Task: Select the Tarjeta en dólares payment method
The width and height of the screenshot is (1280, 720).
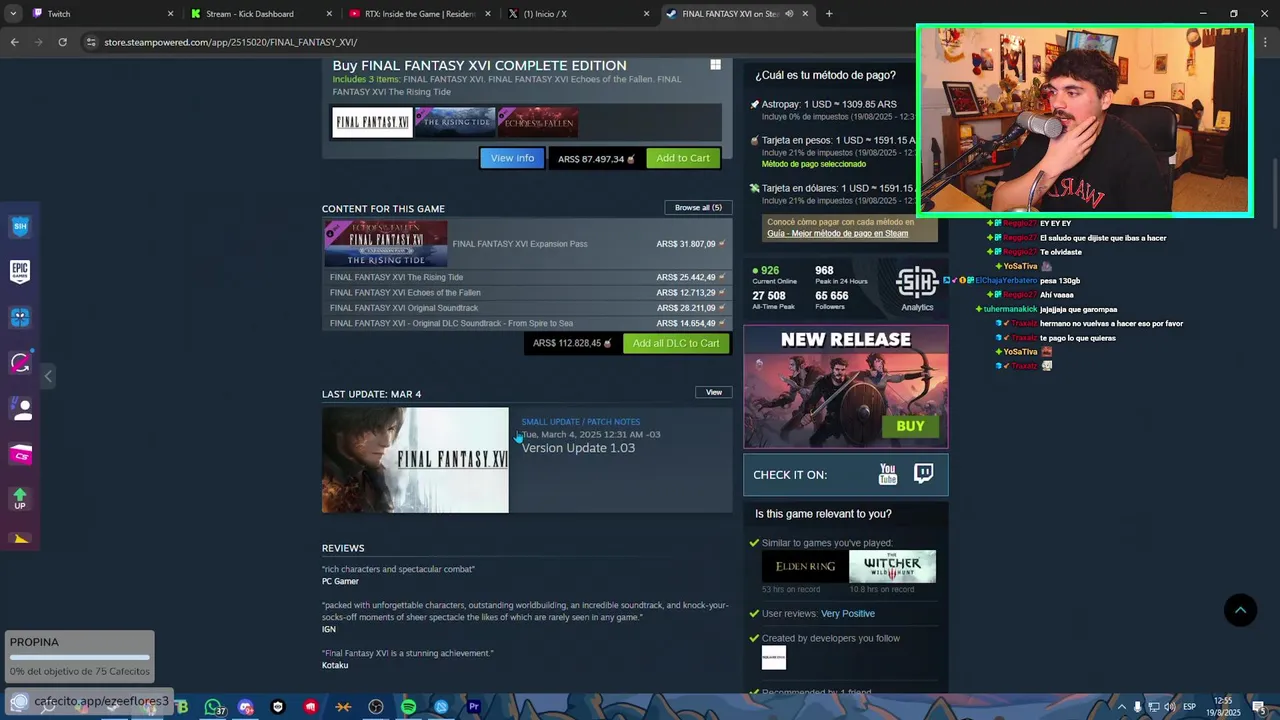Action: (833, 194)
